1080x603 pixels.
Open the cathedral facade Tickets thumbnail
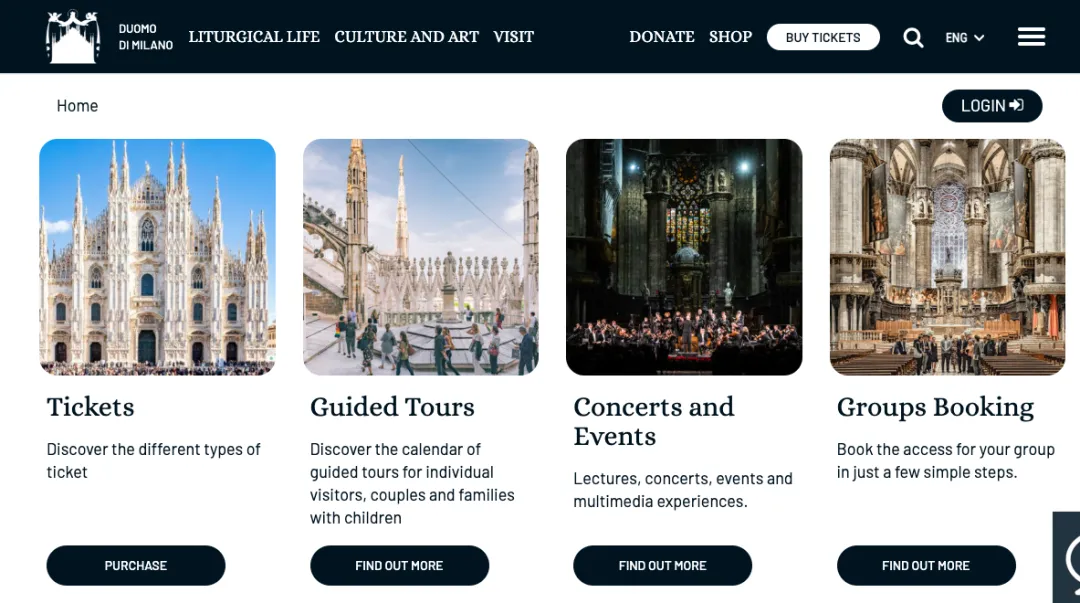(158, 257)
